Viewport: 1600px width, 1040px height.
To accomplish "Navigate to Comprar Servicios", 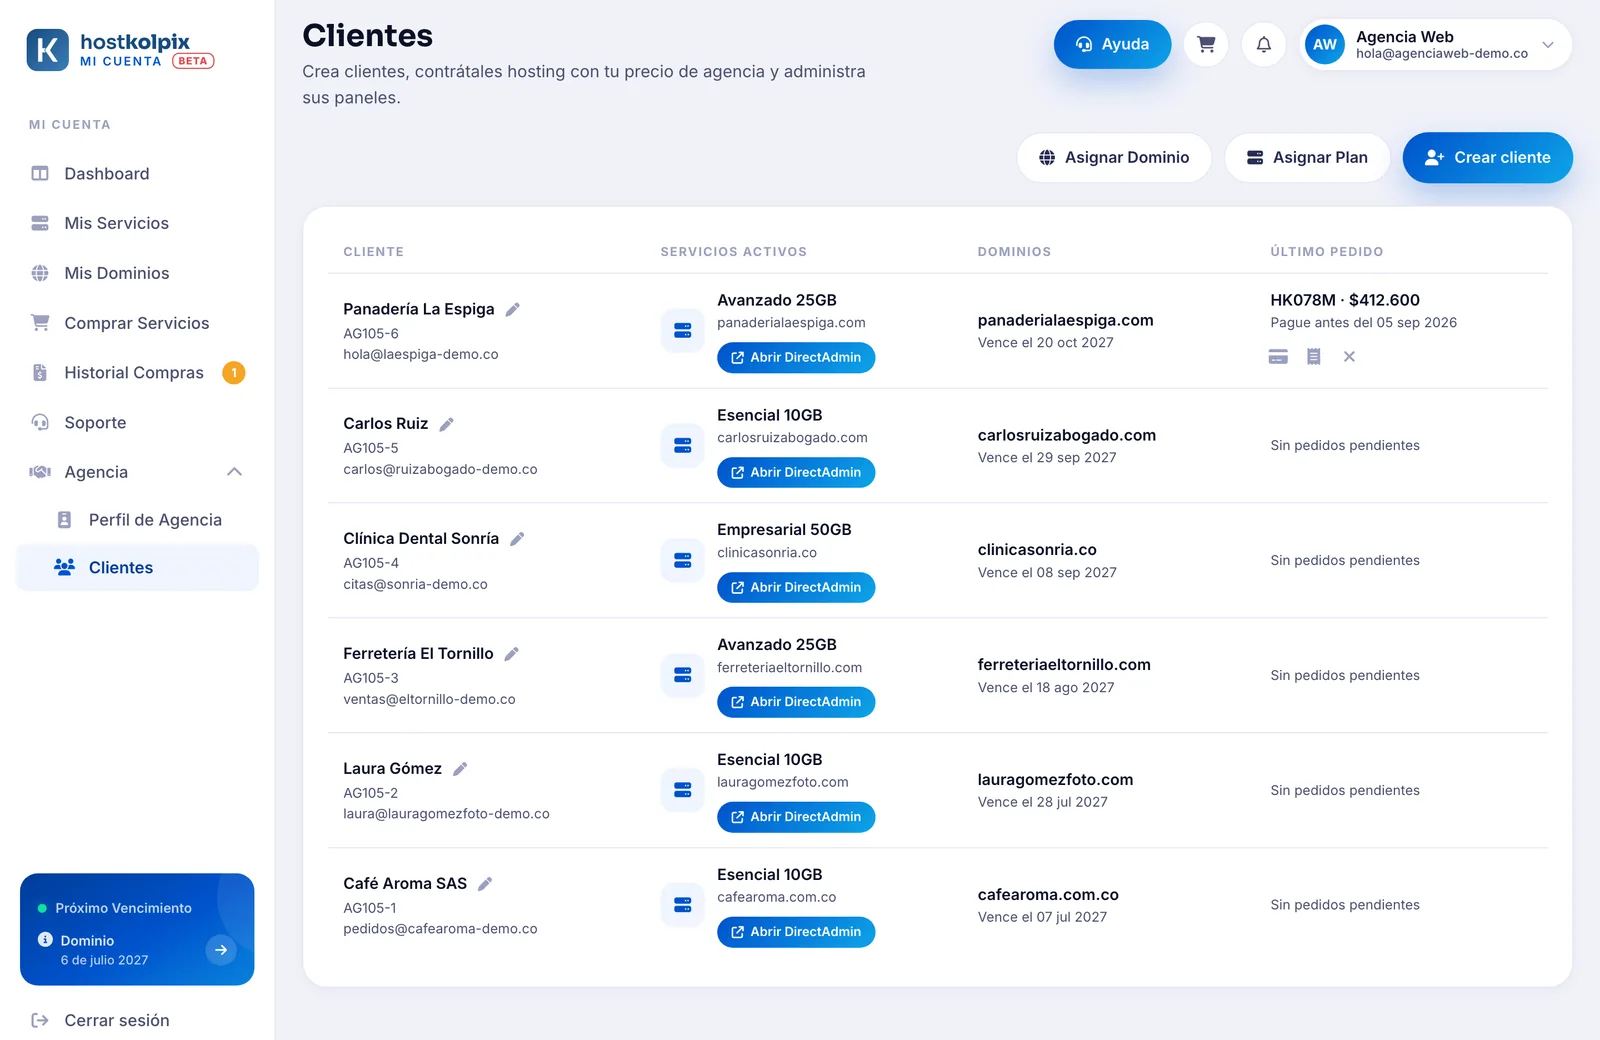I will [137, 323].
